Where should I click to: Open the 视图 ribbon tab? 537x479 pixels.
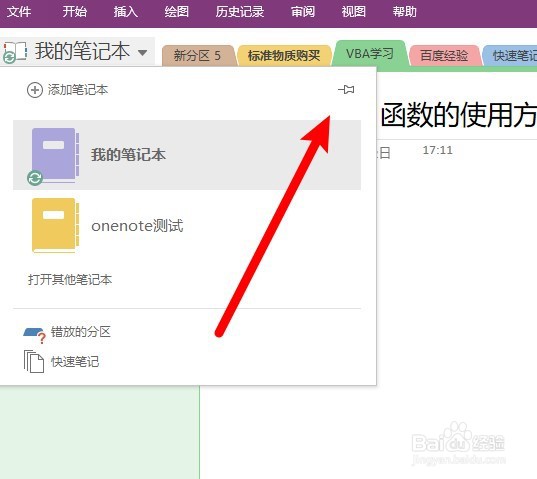pos(353,12)
